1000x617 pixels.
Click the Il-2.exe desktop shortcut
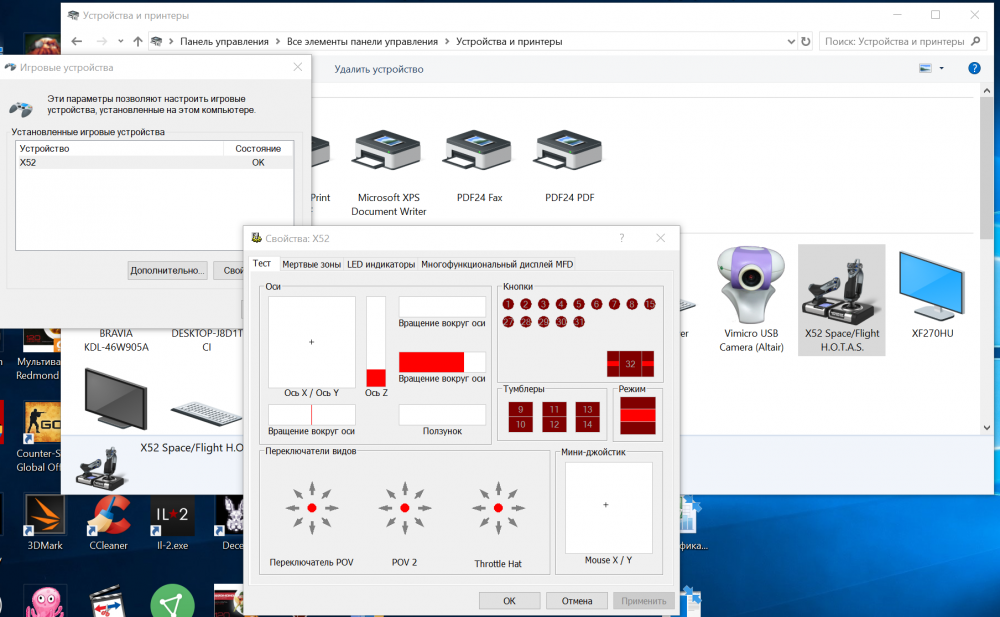pyautogui.click(x=172, y=517)
